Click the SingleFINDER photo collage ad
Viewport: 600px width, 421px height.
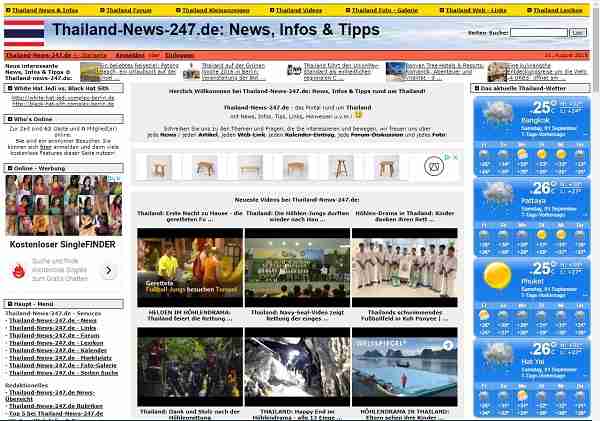point(64,205)
